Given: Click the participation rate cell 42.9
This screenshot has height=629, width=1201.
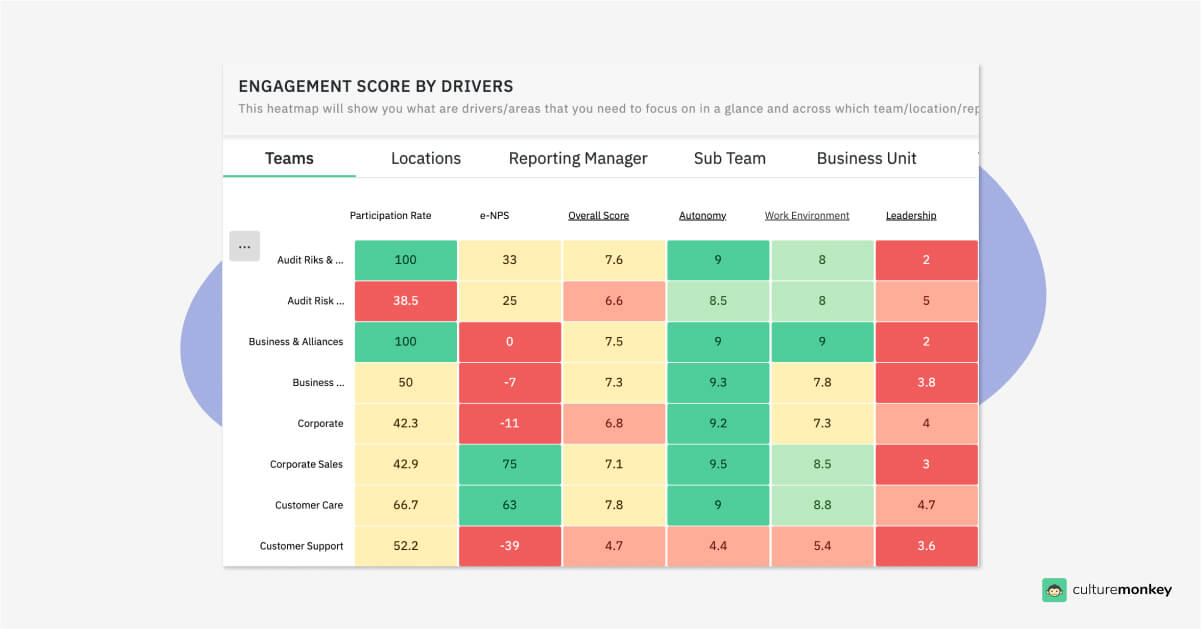Looking at the screenshot, I should 406,464.
